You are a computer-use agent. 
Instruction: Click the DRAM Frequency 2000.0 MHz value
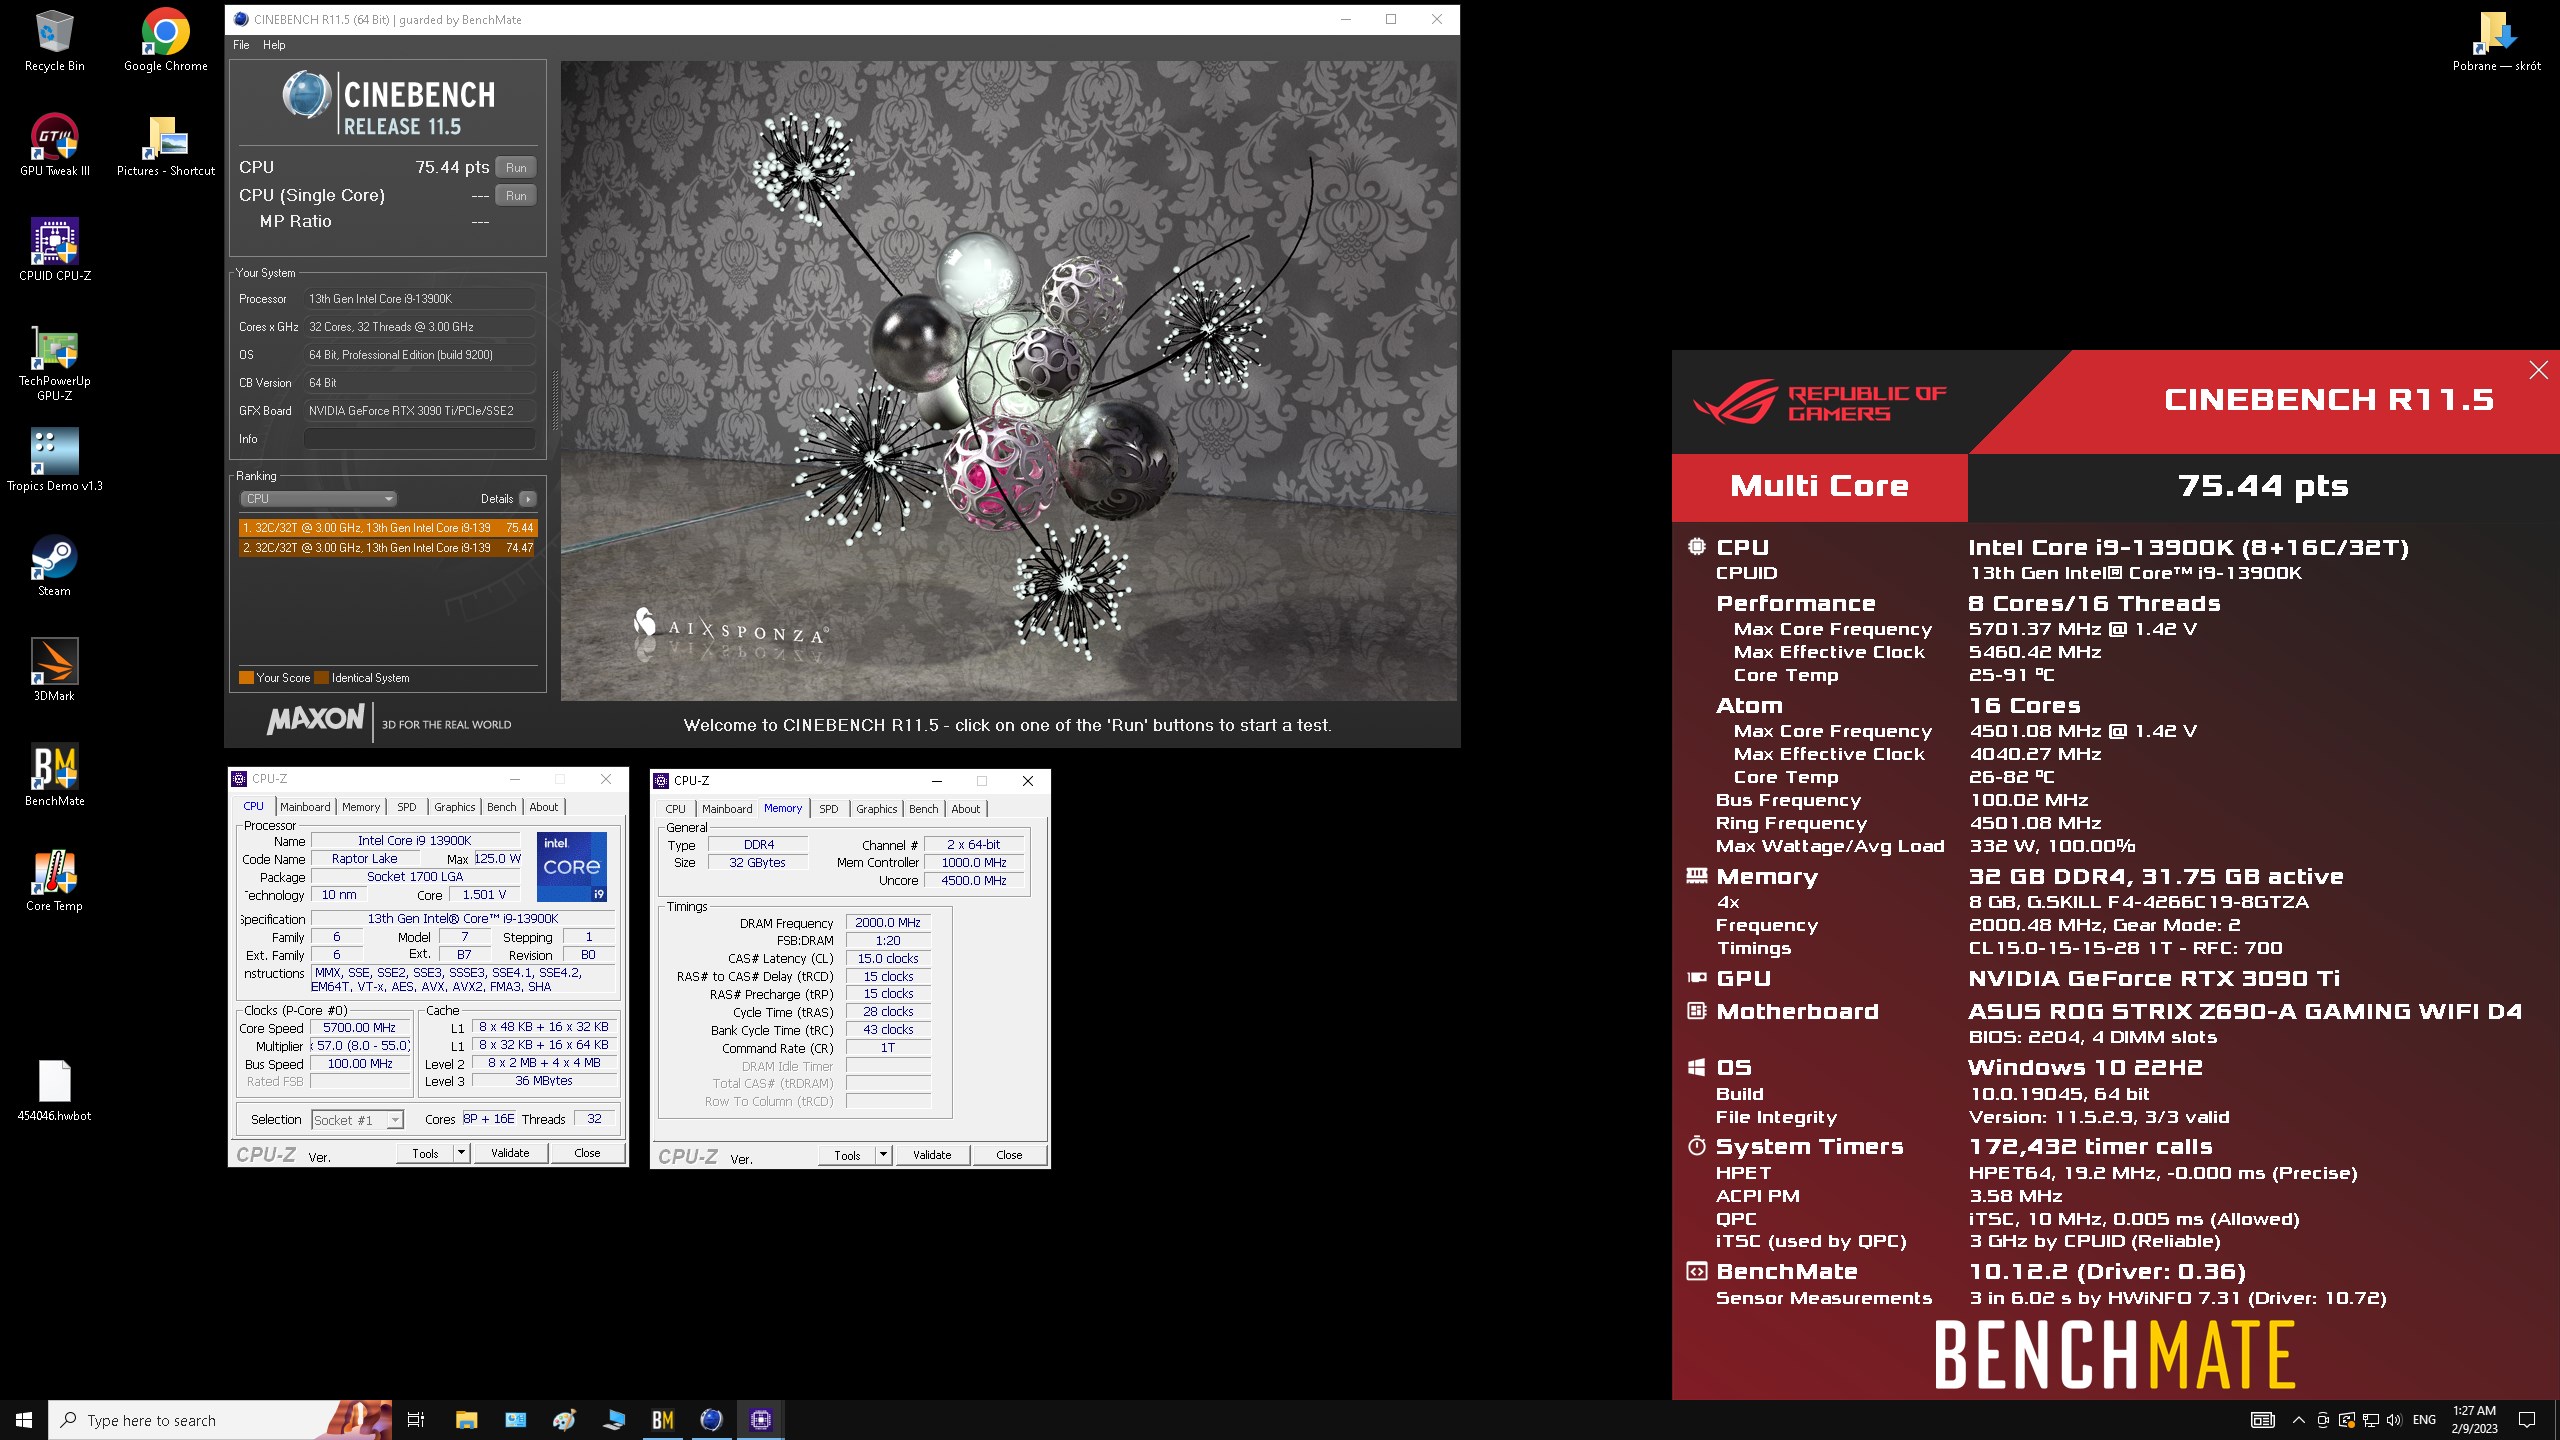coord(888,923)
